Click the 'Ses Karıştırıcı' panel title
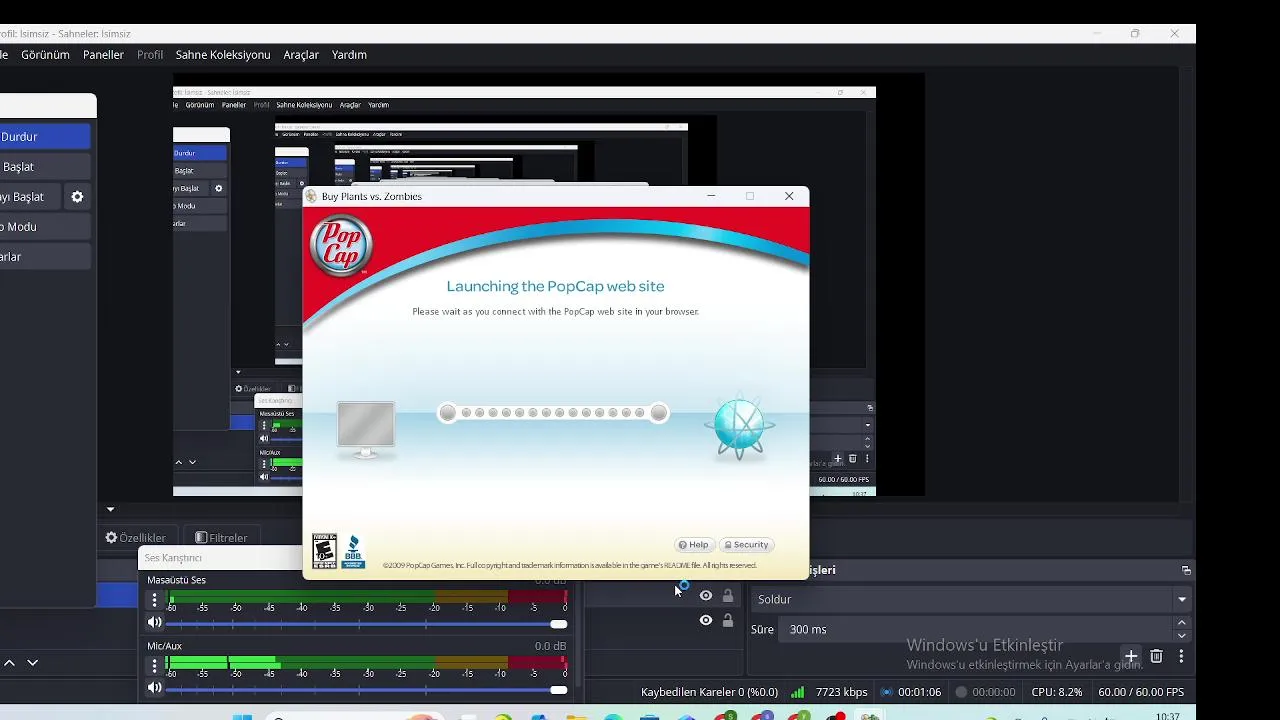Image resolution: width=1280 pixels, height=720 pixels. pos(173,558)
